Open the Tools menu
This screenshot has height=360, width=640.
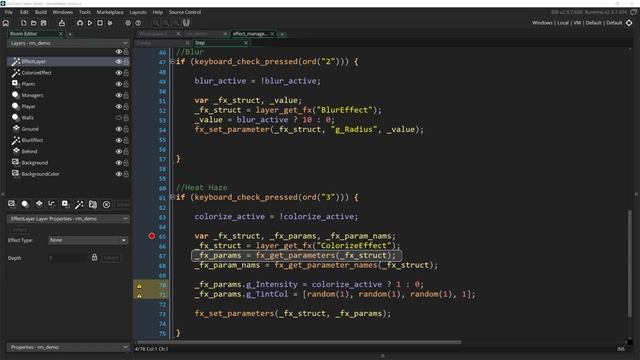point(85,12)
